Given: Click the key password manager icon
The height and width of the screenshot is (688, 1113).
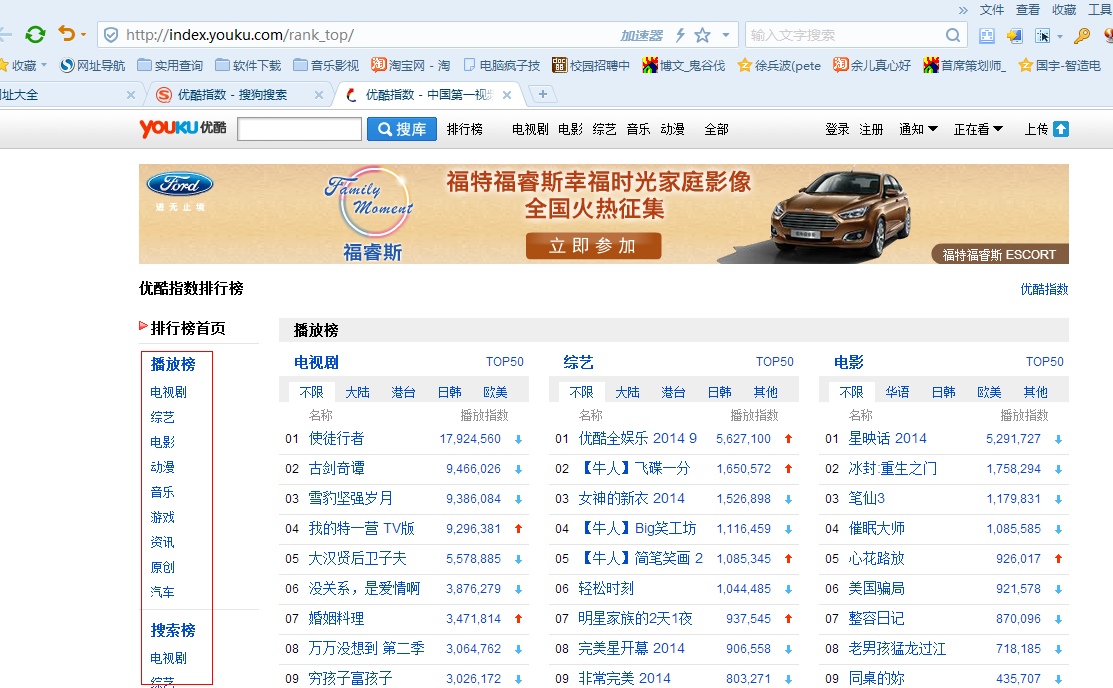Looking at the screenshot, I should coord(1082,35).
